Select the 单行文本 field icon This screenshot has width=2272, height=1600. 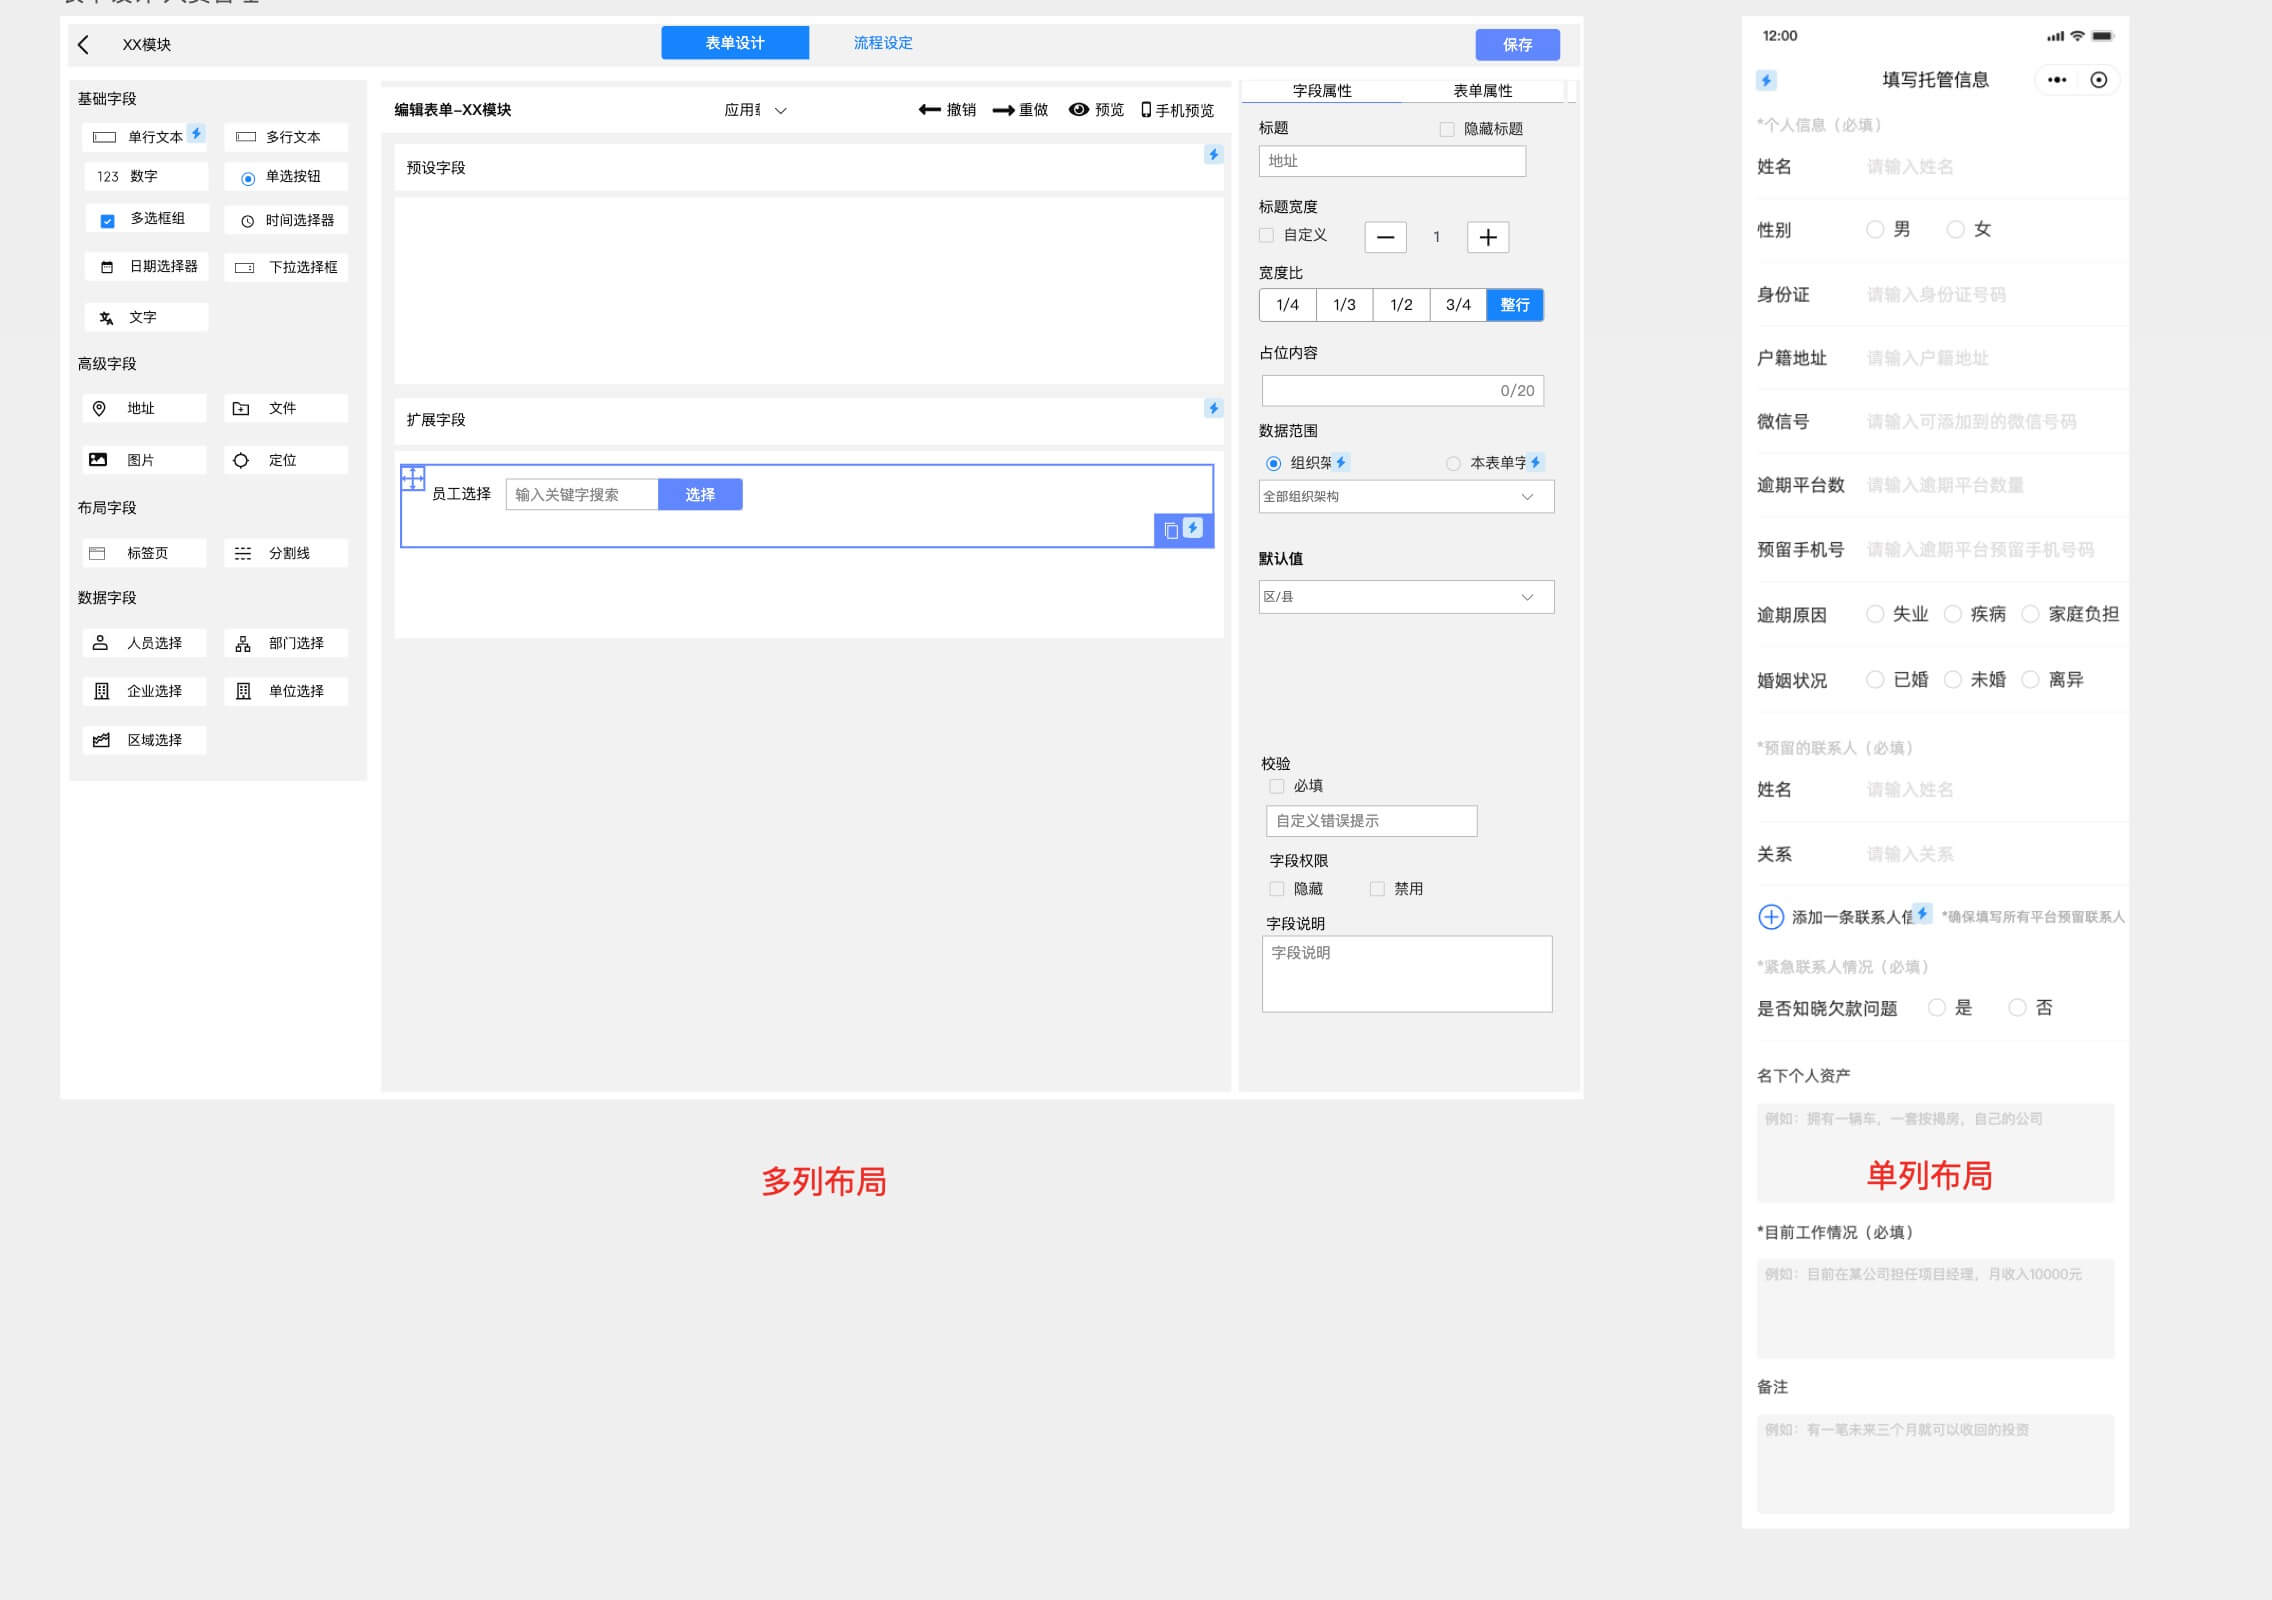click(x=105, y=137)
